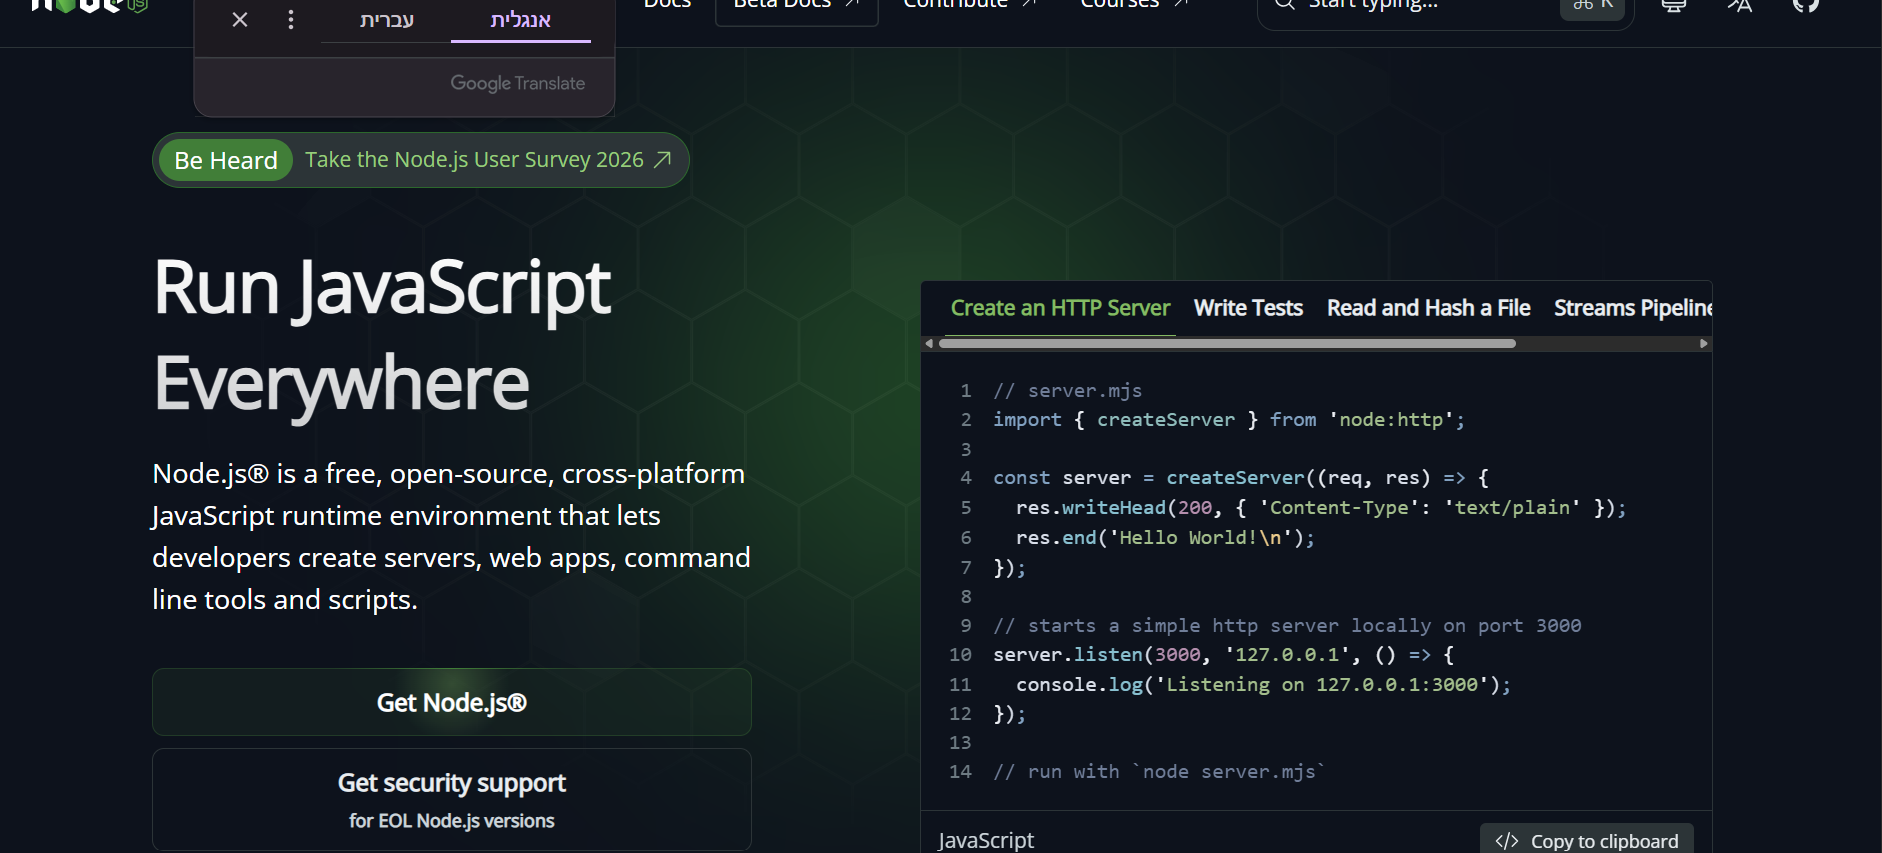Image resolution: width=1882 pixels, height=853 pixels.
Task: Select the Create an HTTP Server tab
Action: point(1060,308)
